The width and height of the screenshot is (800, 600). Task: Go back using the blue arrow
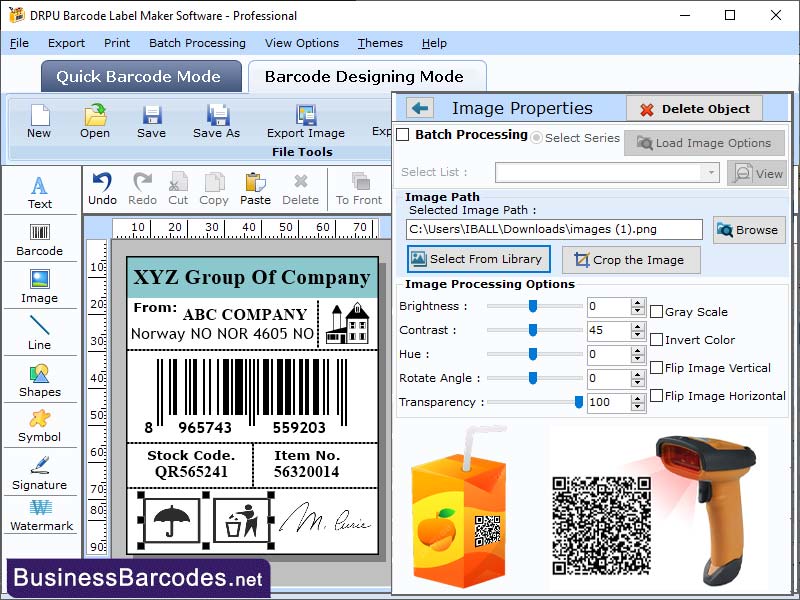click(x=420, y=108)
